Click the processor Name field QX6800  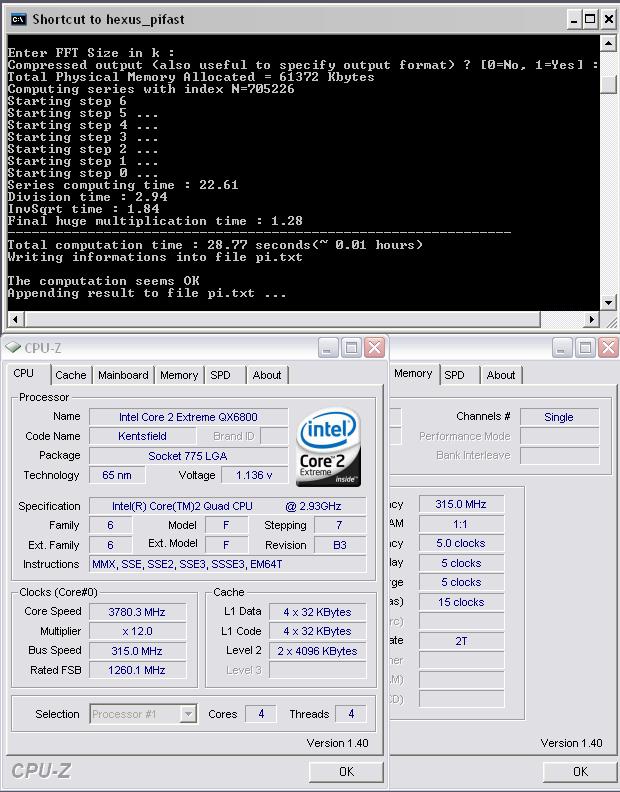188,417
